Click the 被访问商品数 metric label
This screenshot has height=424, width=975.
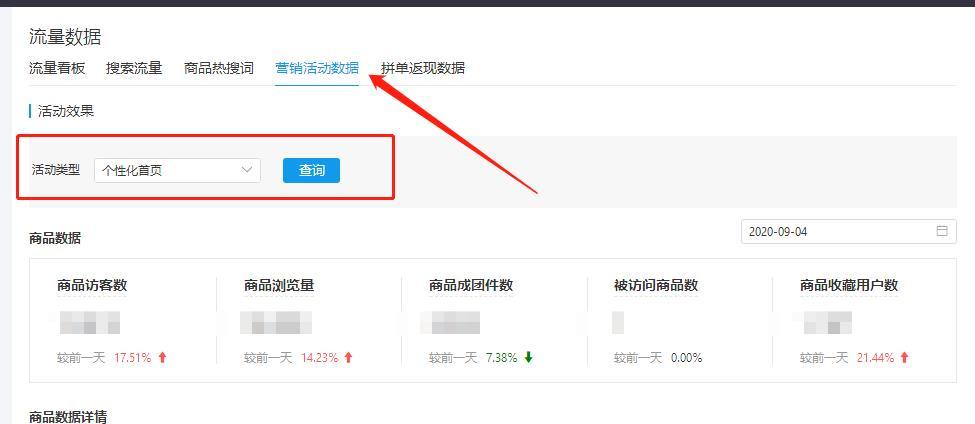(656, 285)
